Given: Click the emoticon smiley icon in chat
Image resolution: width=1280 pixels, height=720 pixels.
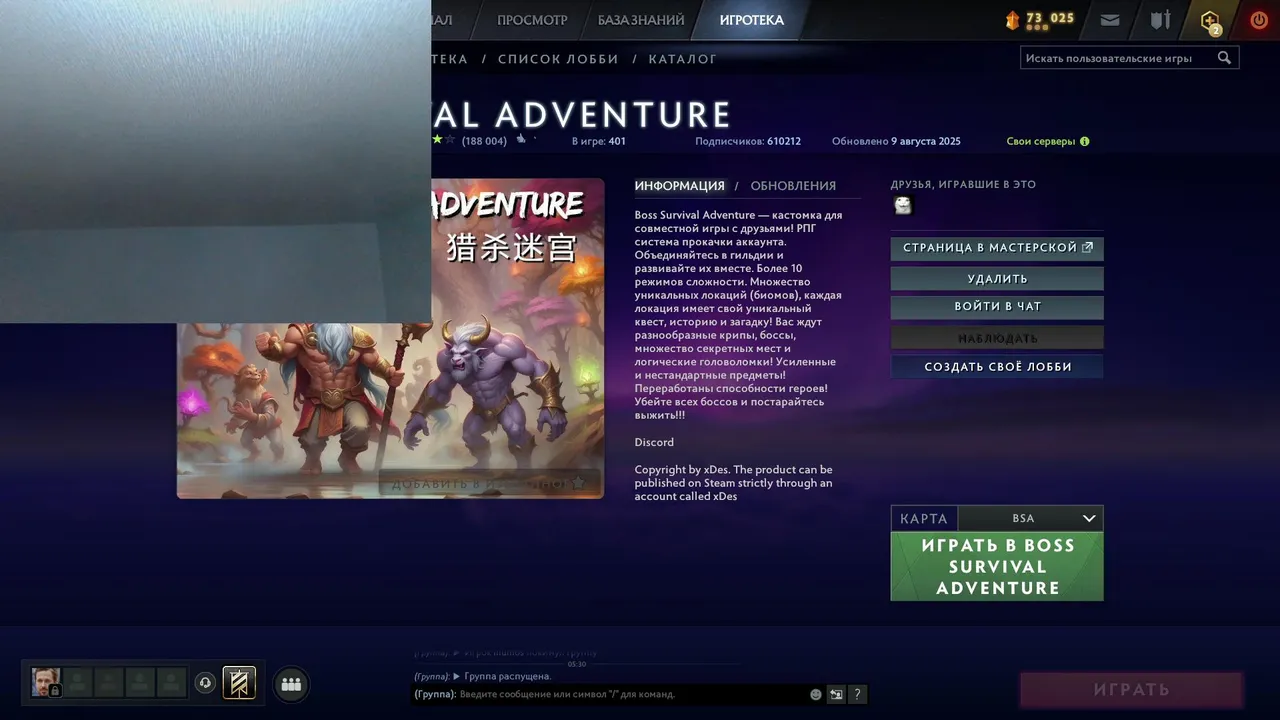Looking at the screenshot, I should pos(816,694).
